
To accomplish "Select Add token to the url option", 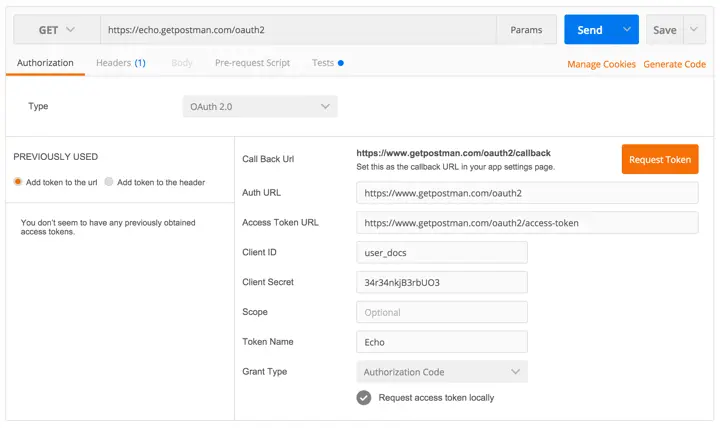I will coord(18,182).
